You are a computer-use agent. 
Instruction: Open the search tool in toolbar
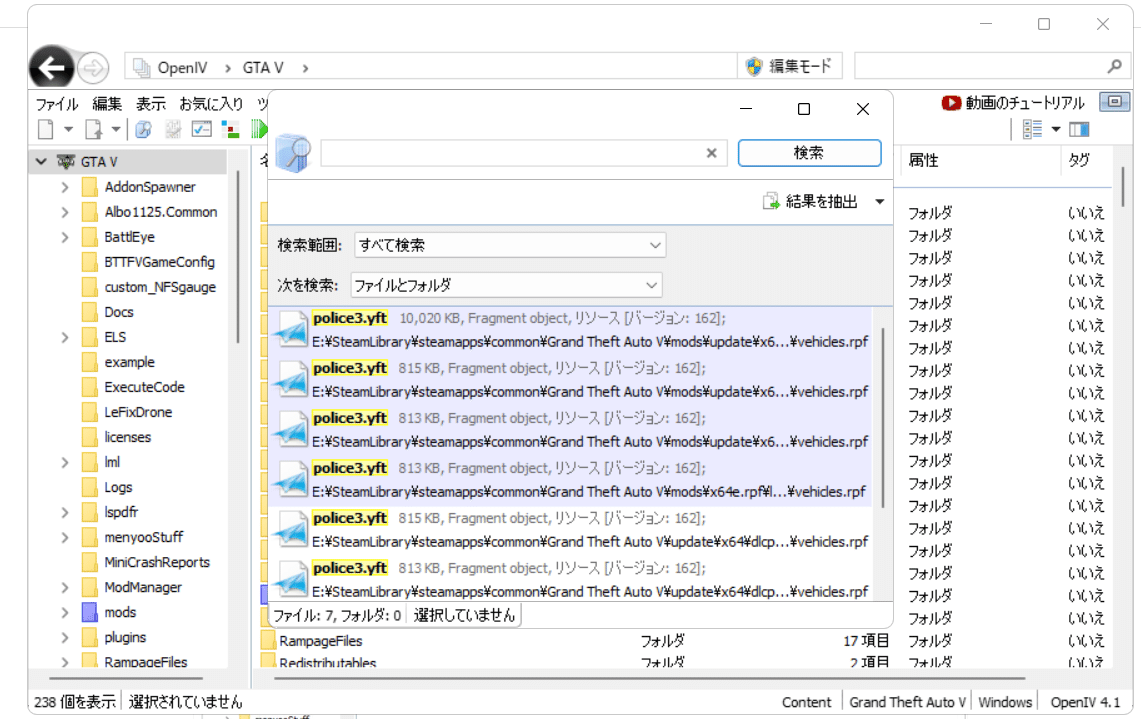coord(144,130)
